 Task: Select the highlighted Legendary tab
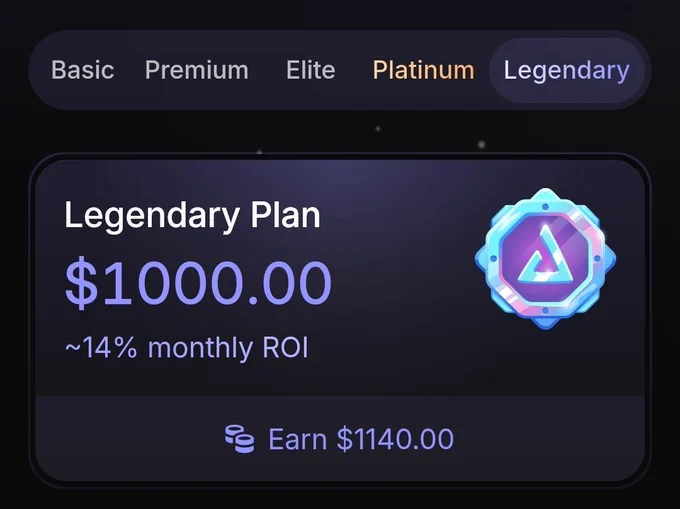point(566,70)
